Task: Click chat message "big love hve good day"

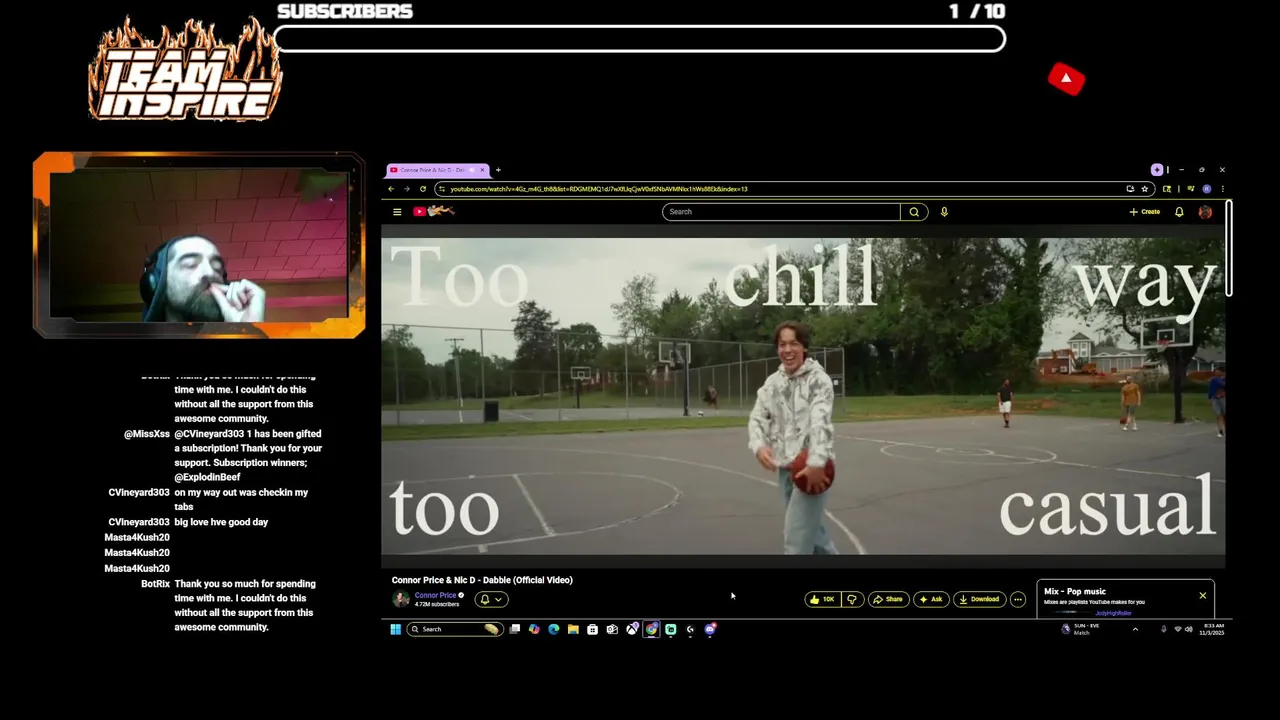Action: (221, 522)
